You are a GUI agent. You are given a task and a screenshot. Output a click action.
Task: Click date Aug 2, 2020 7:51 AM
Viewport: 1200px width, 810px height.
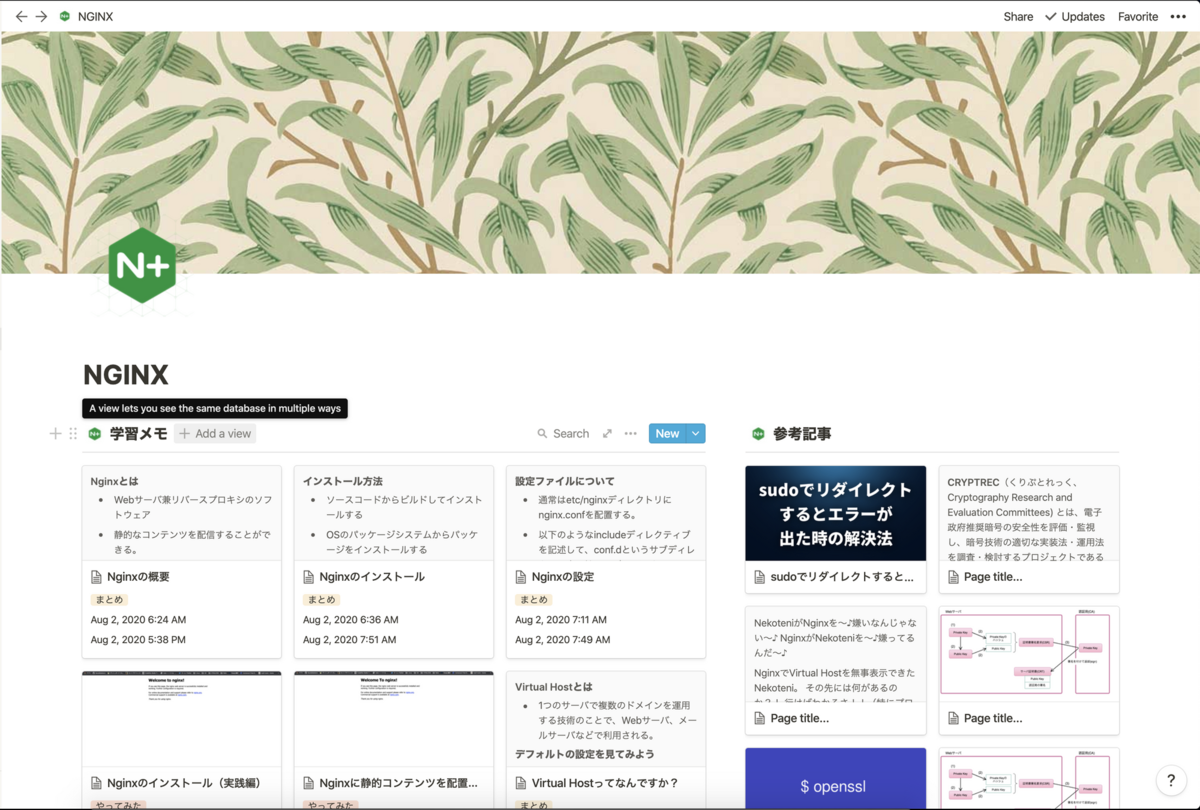[350, 640]
